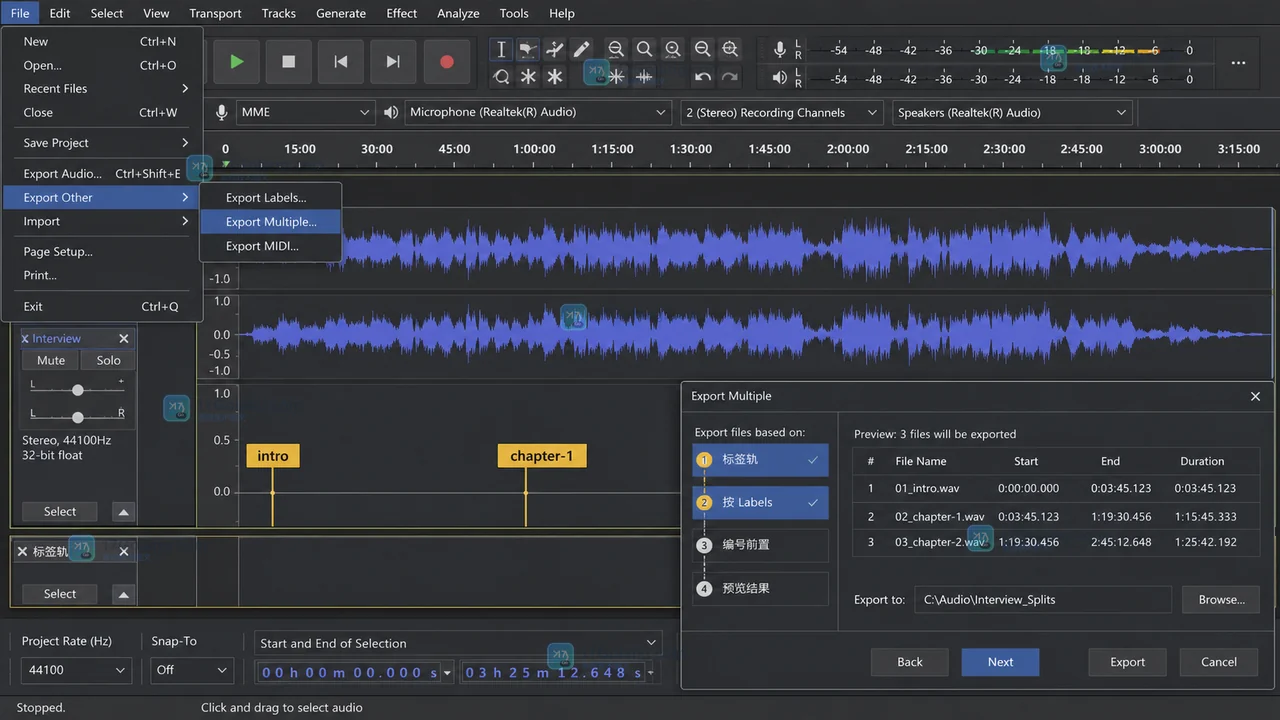Stop playback with the Stop button

click(x=289, y=62)
